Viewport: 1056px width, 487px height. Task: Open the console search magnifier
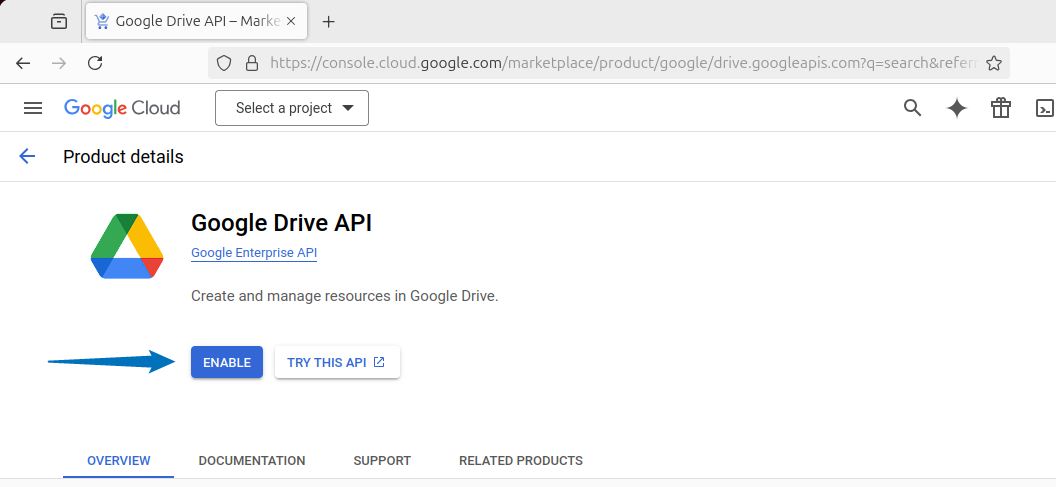pyautogui.click(x=912, y=108)
